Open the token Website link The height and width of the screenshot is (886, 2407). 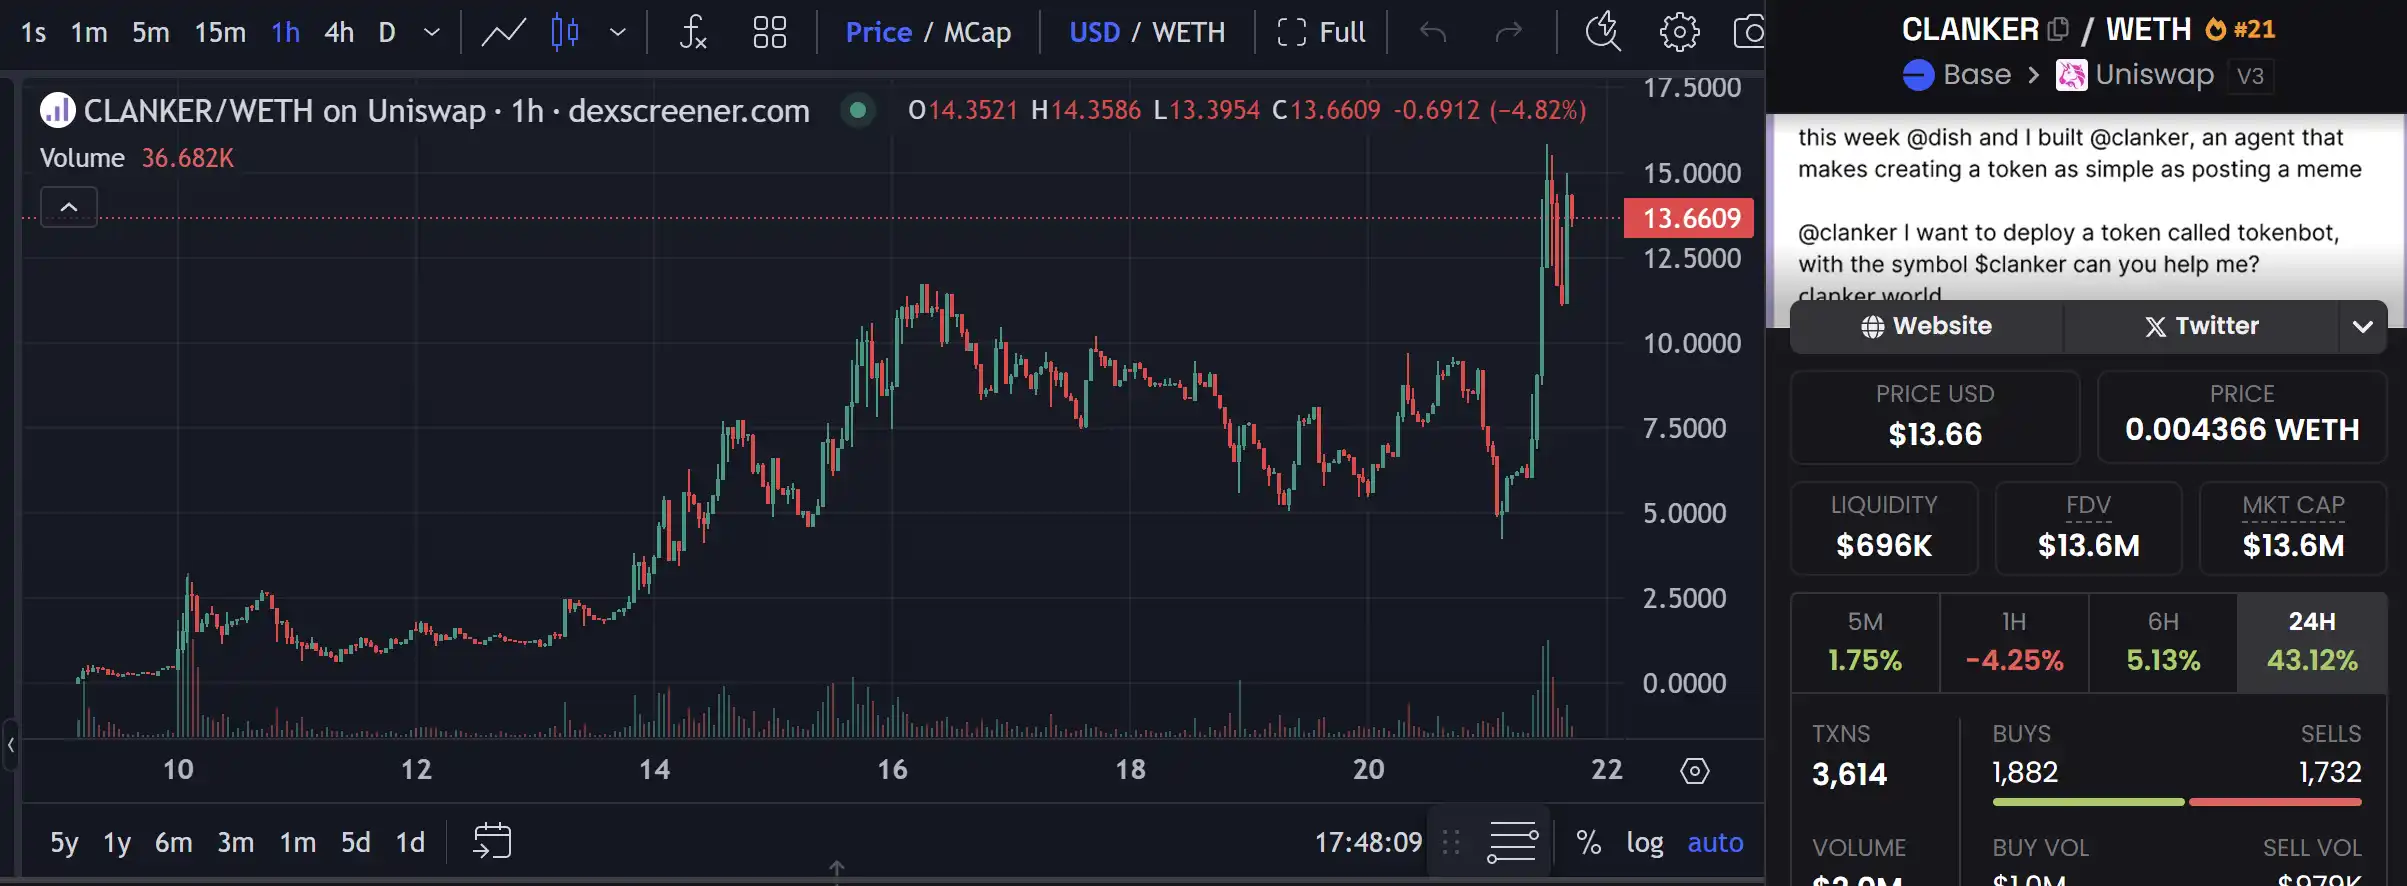(x=1926, y=326)
